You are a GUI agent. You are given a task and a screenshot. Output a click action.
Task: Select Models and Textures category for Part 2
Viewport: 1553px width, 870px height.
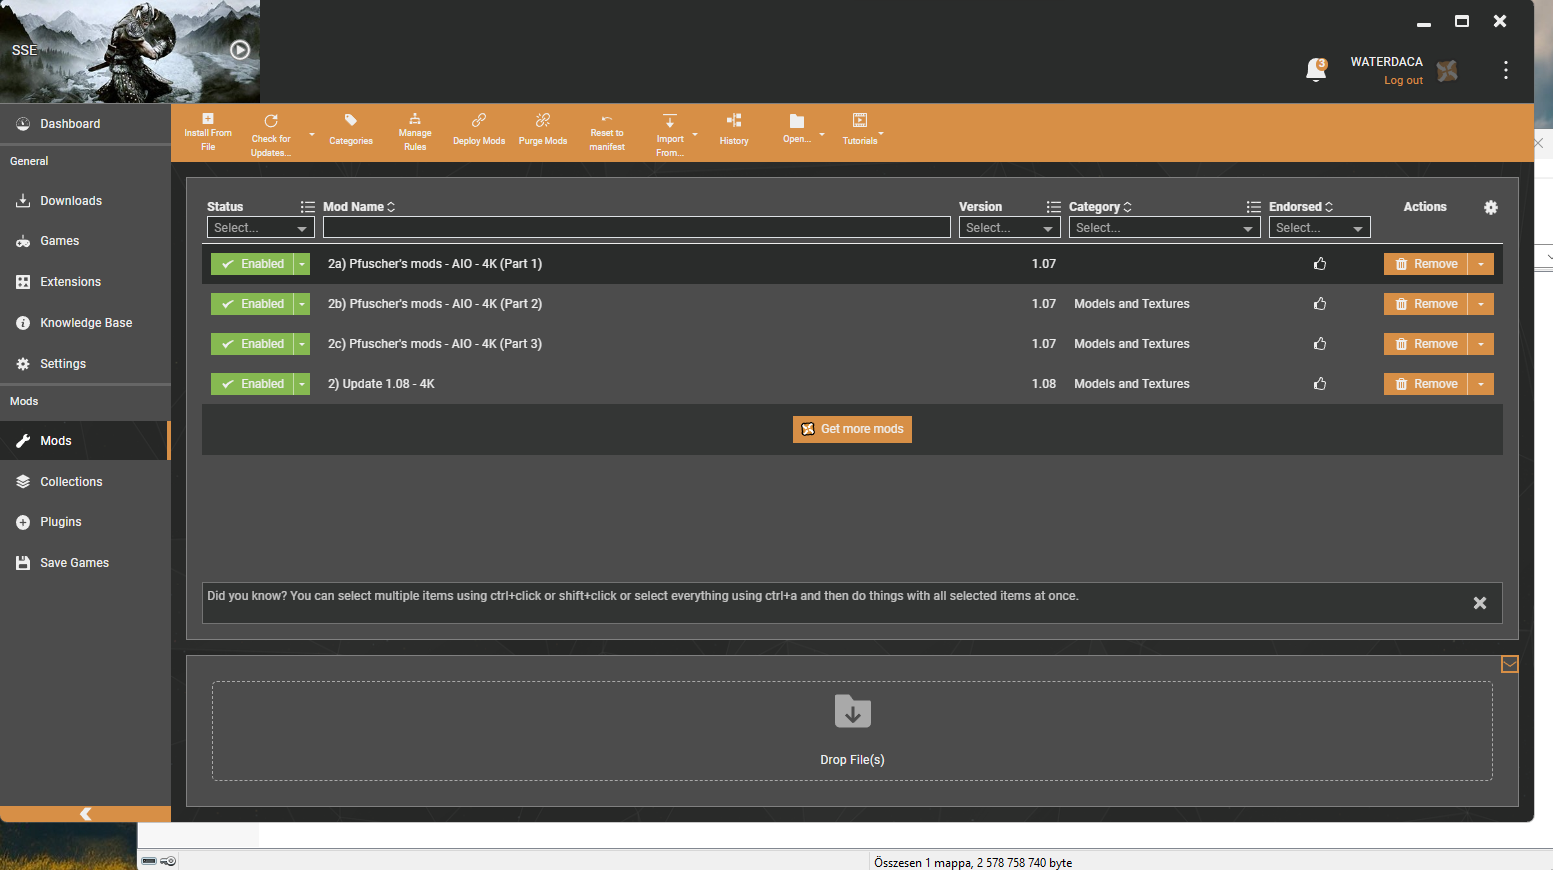tap(1132, 304)
